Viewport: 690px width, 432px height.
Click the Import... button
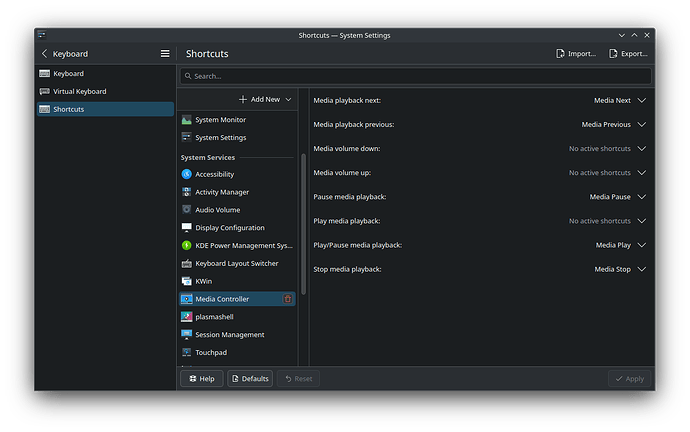[576, 54]
